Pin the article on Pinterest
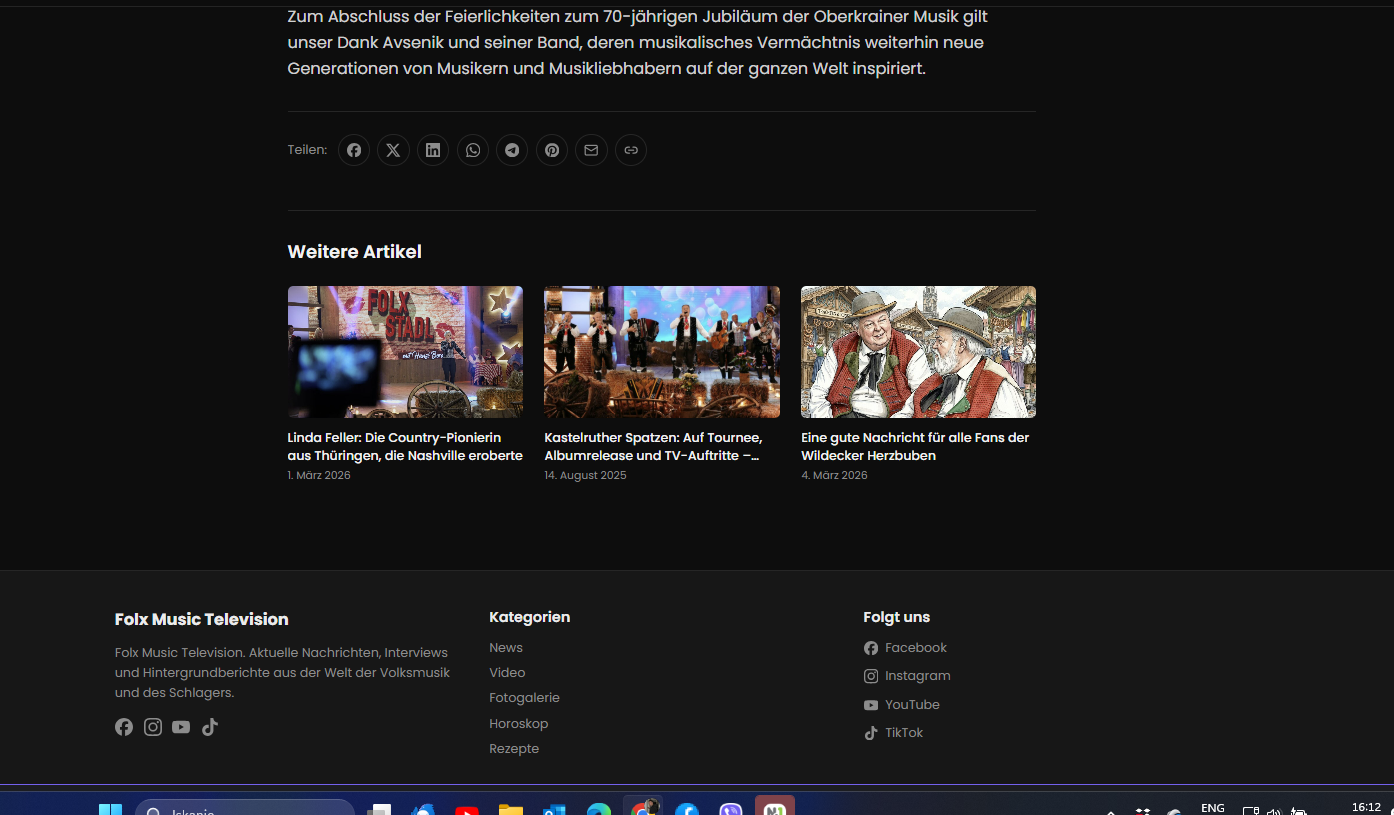The image size is (1394, 815). click(552, 150)
